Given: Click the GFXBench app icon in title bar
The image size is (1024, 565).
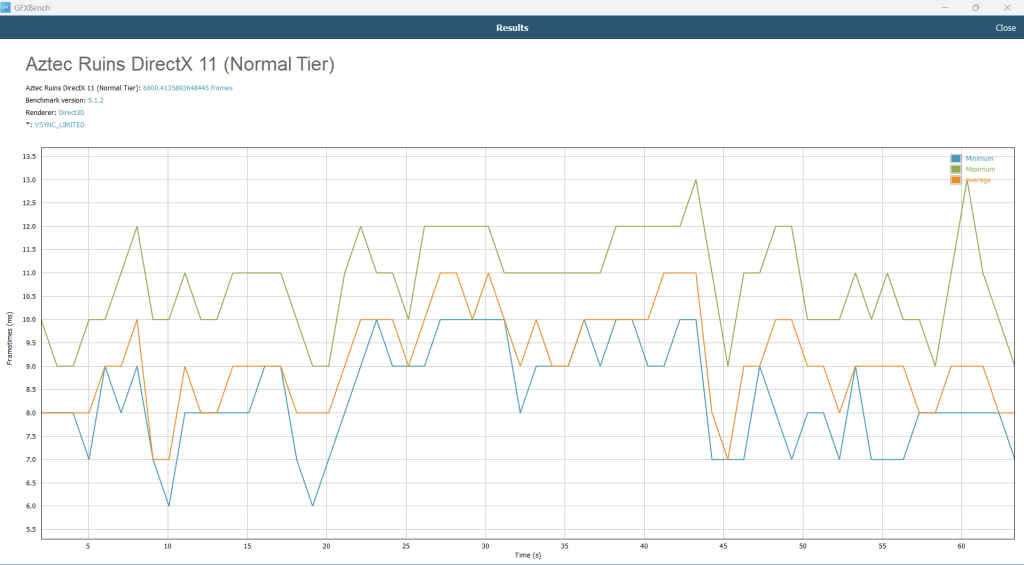Looking at the screenshot, I should pos(6,7).
